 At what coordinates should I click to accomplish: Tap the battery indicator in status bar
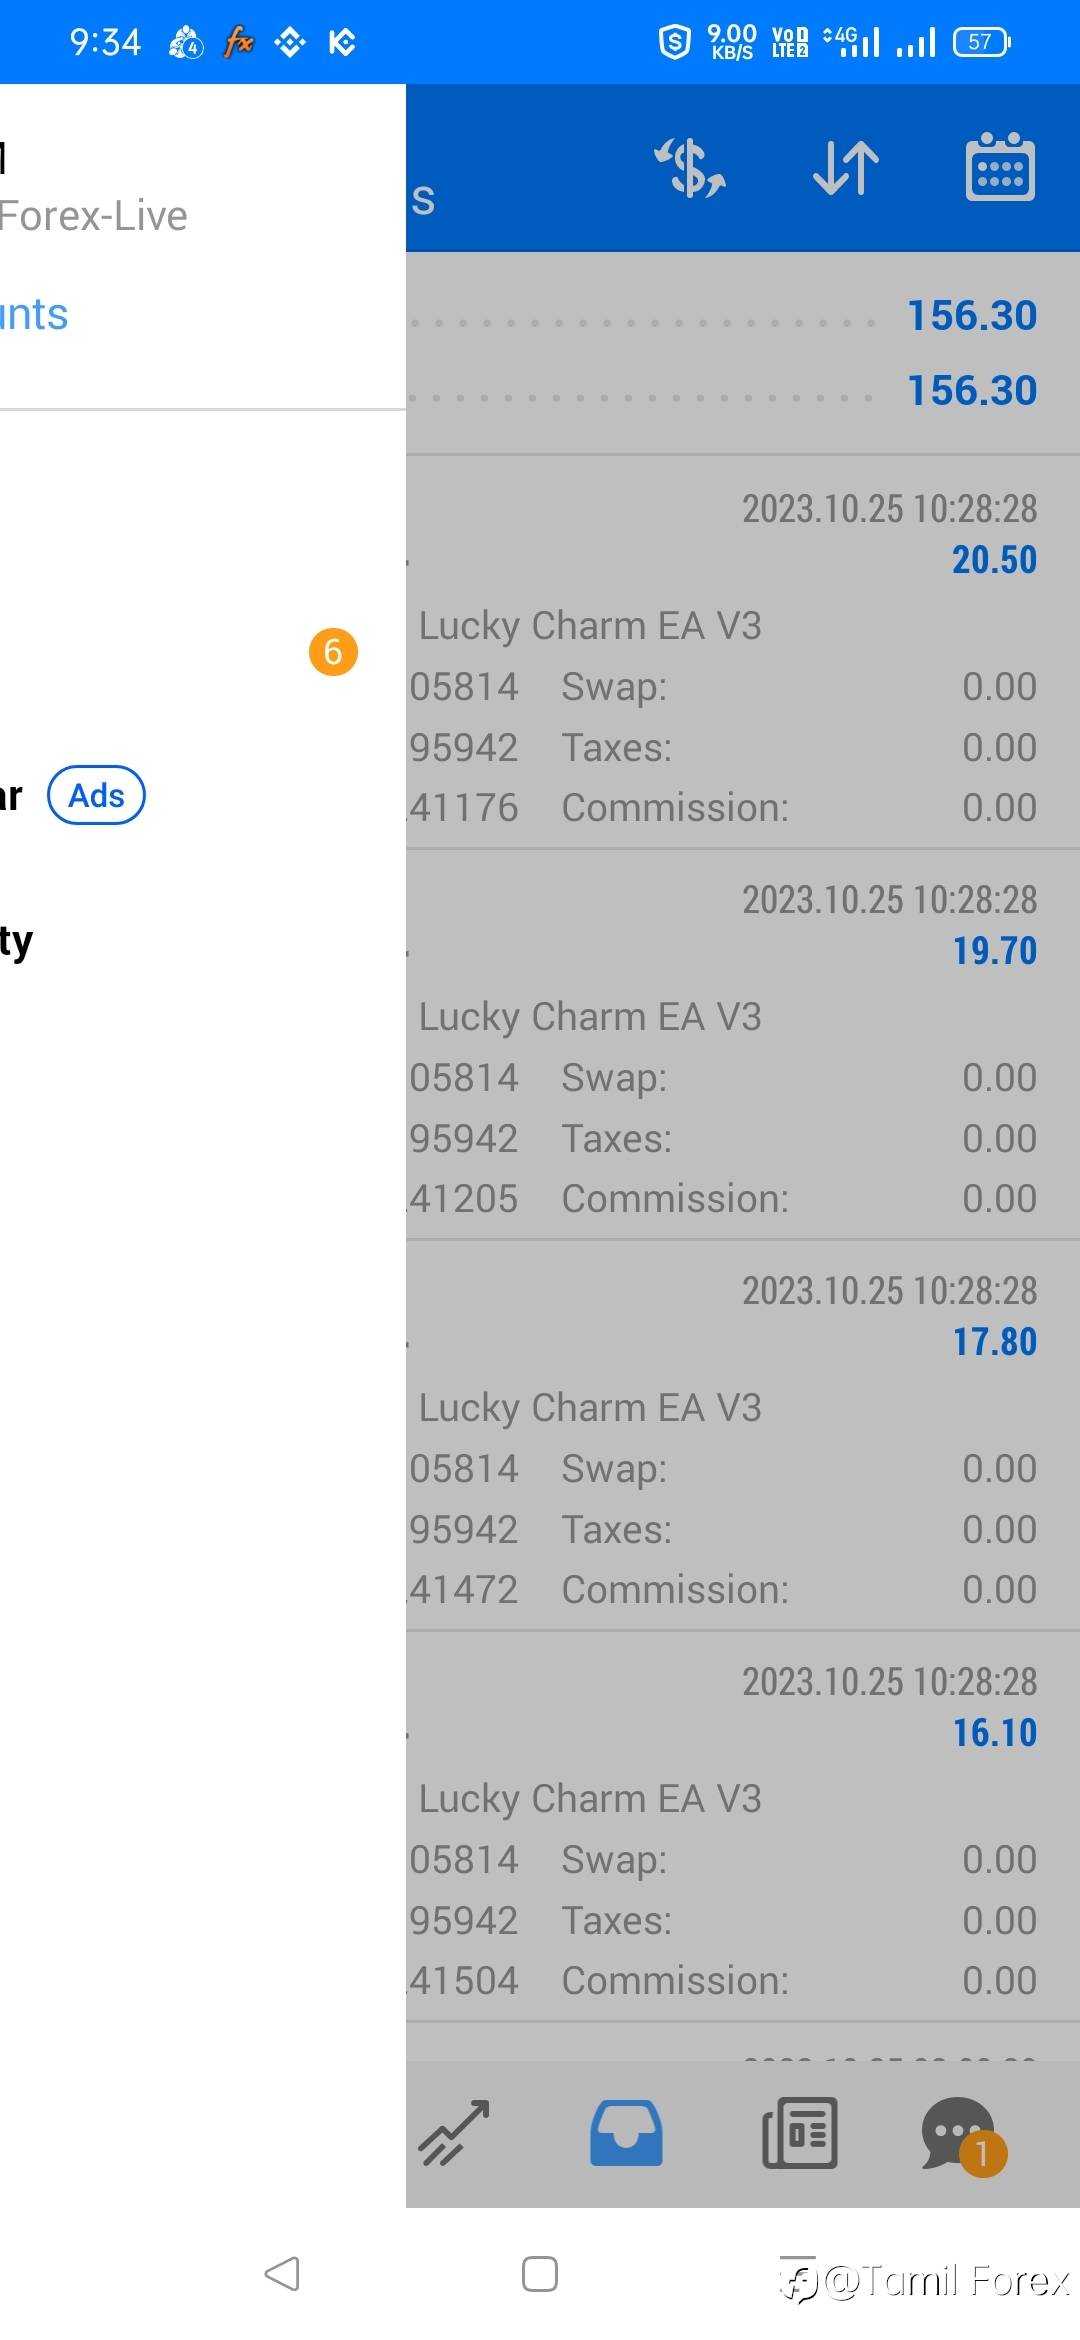pos(981,42)
